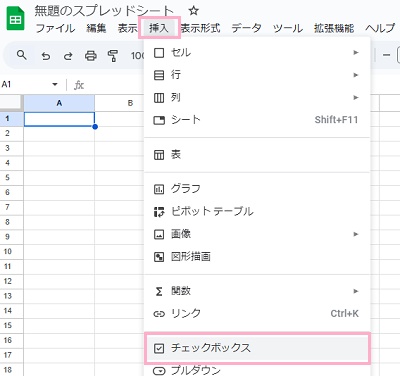400x376 pixels.
Task: Open the name box dropdown arrow
Action: point(55,85)
